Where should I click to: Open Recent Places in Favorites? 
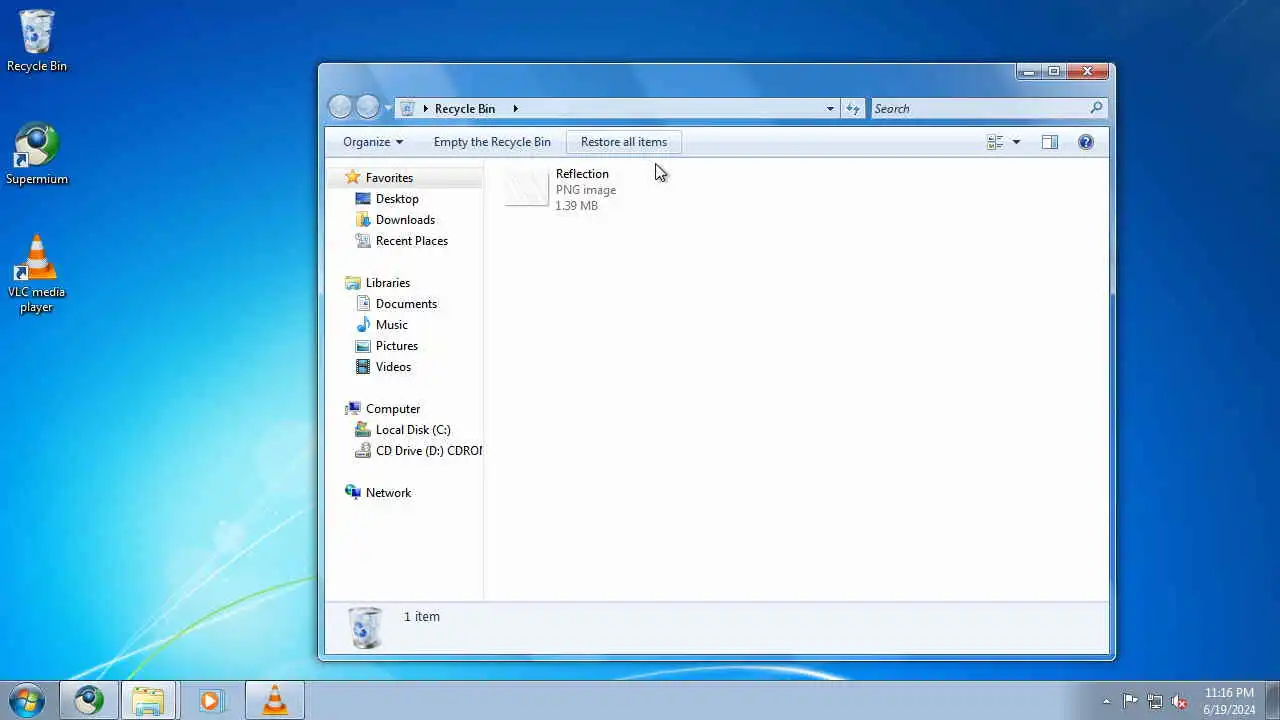(411, 241)
